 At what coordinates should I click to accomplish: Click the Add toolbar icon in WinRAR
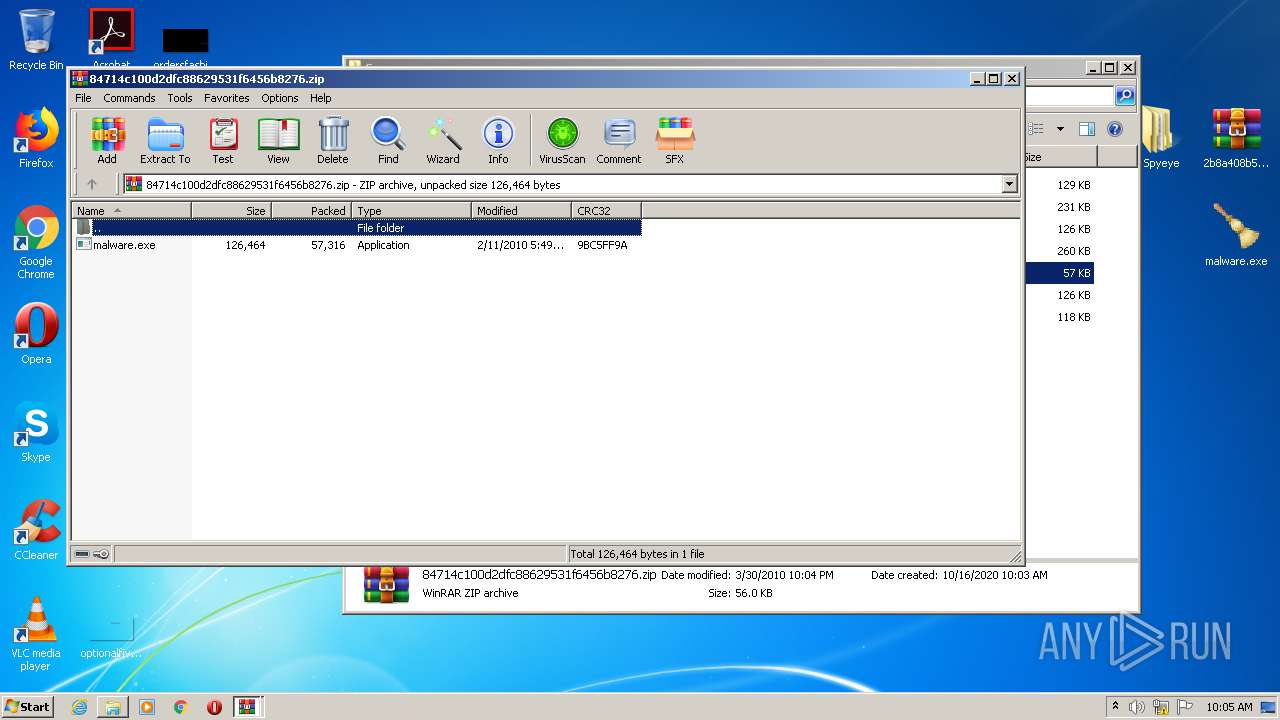coord(107,140)
